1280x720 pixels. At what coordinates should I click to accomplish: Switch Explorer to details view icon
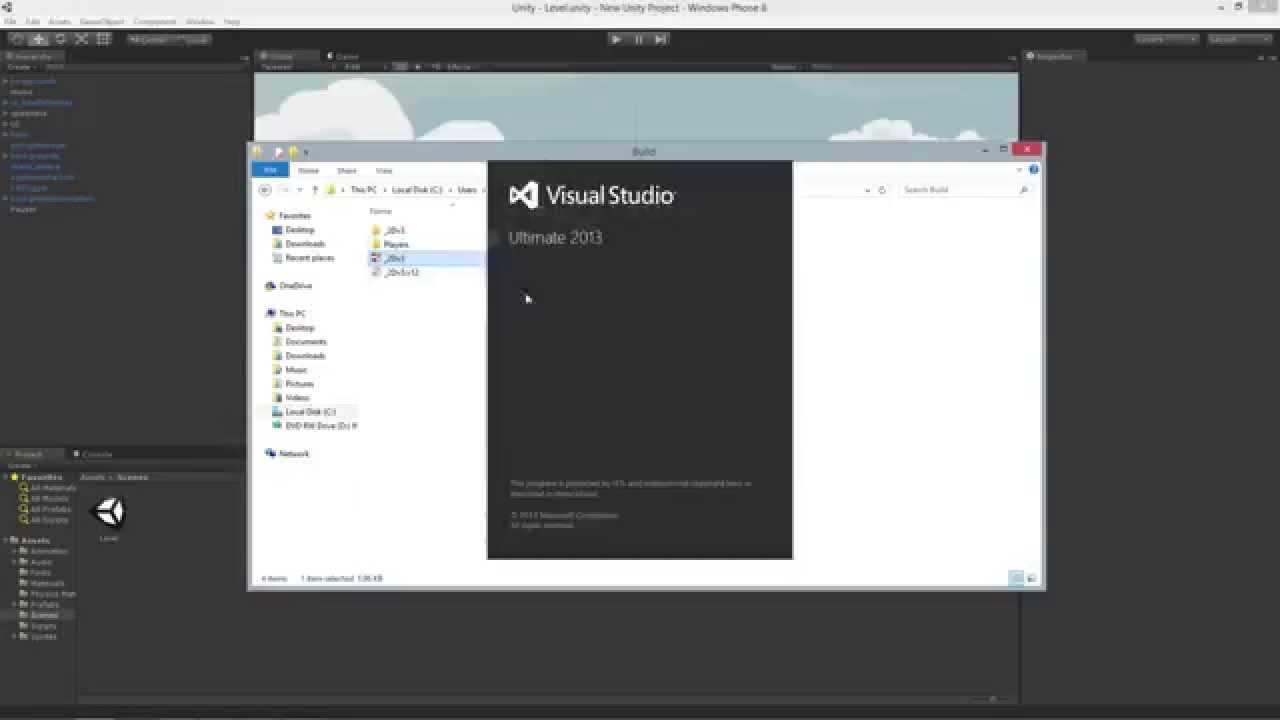pyautogui.click(x=1016, y=578)
